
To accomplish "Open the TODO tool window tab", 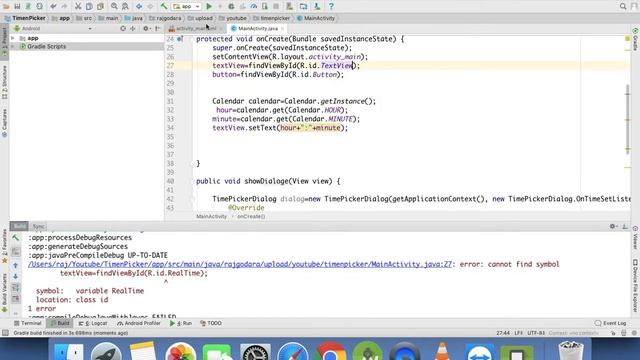I will 211,323.
